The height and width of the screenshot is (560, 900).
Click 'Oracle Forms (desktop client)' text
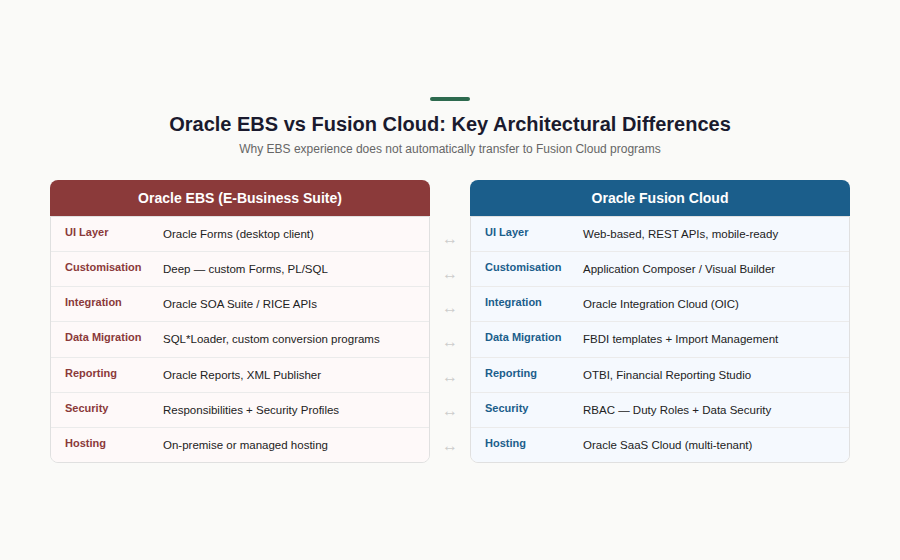[238, 234]
